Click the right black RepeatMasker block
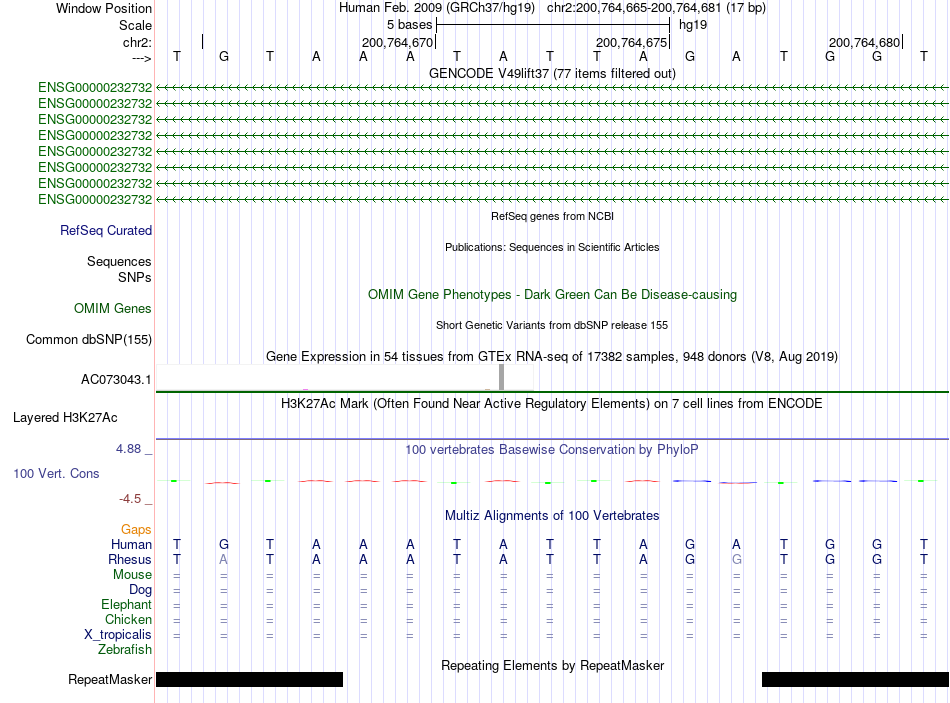Viewport: 950px width, 703px height. (855, 679)
